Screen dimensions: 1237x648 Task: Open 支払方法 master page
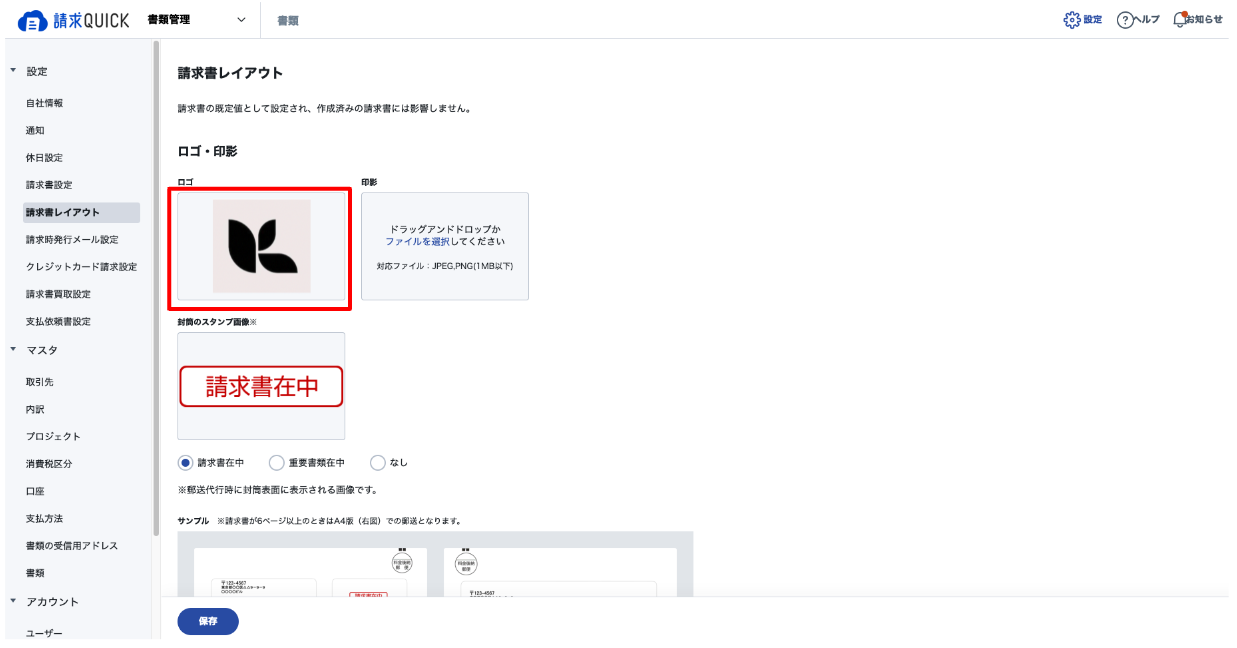[x=44, y=518]
